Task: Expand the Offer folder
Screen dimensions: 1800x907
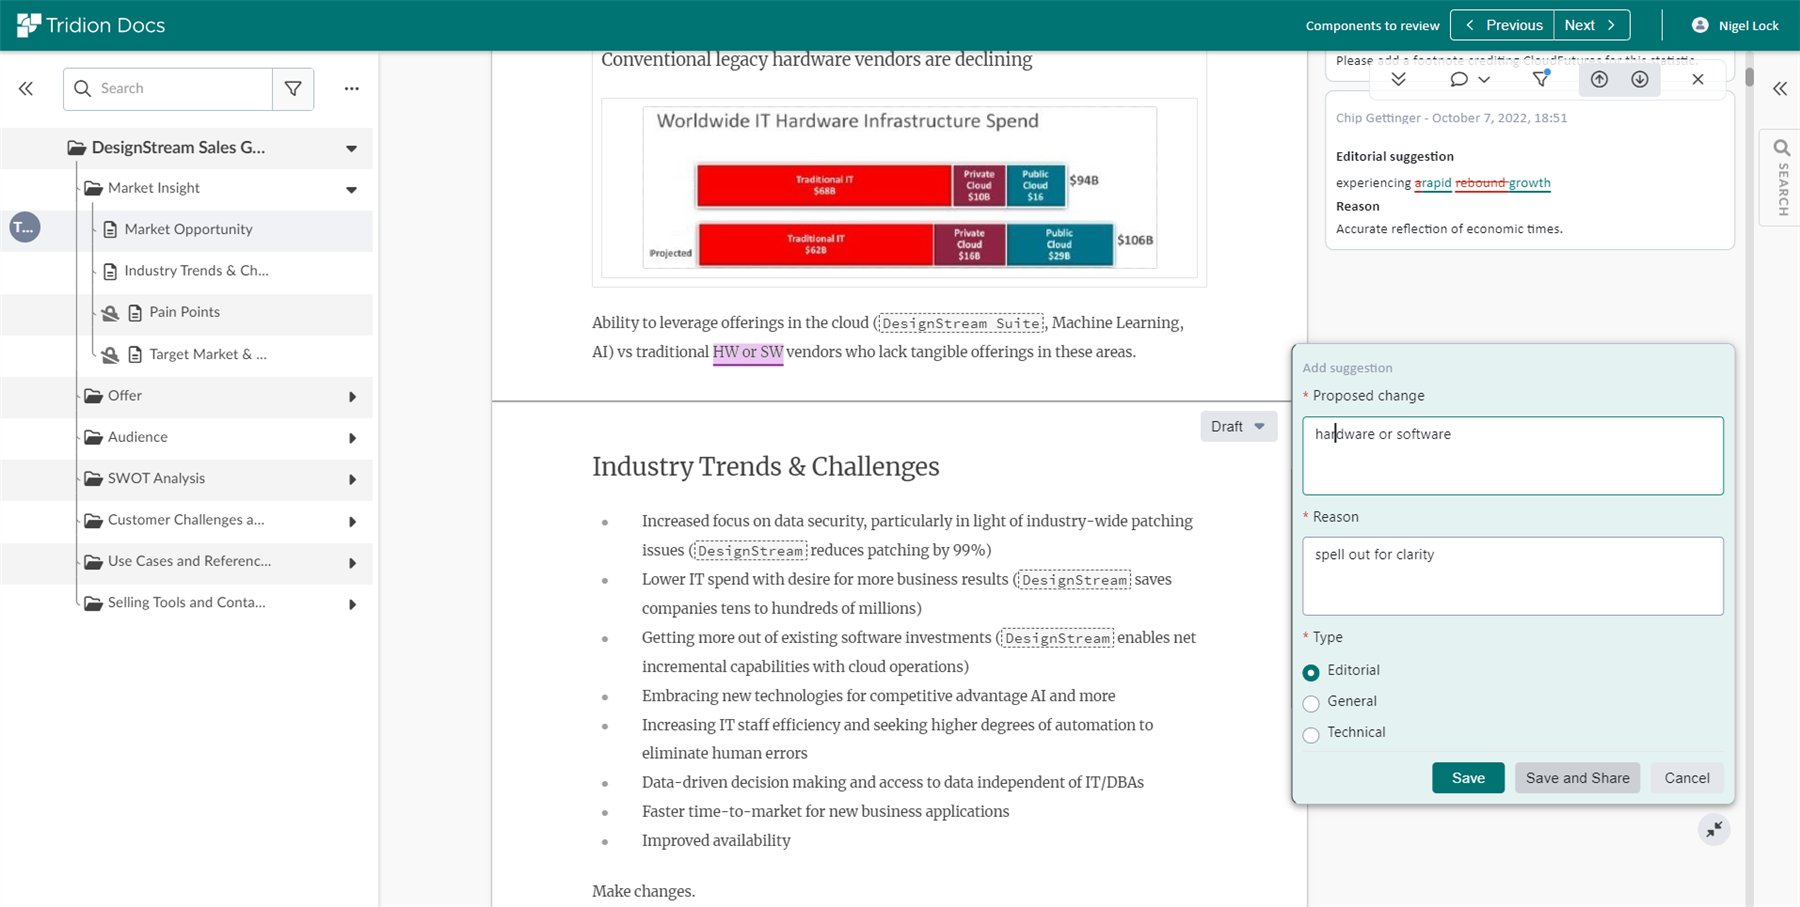Action: [352, 397]
